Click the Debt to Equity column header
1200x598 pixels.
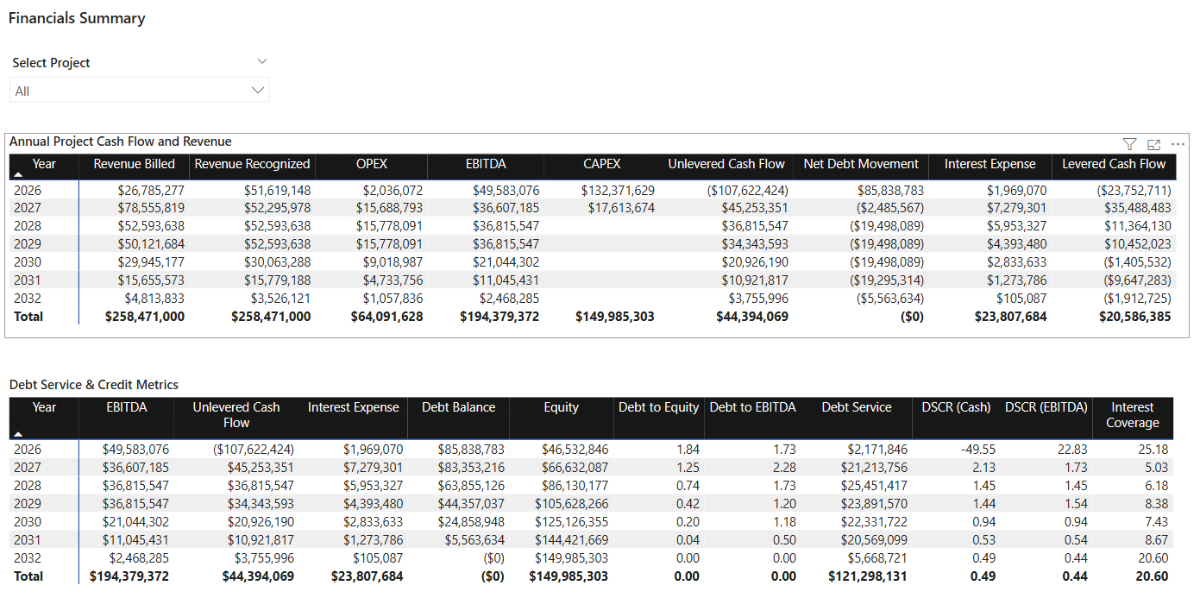[658, 408]
